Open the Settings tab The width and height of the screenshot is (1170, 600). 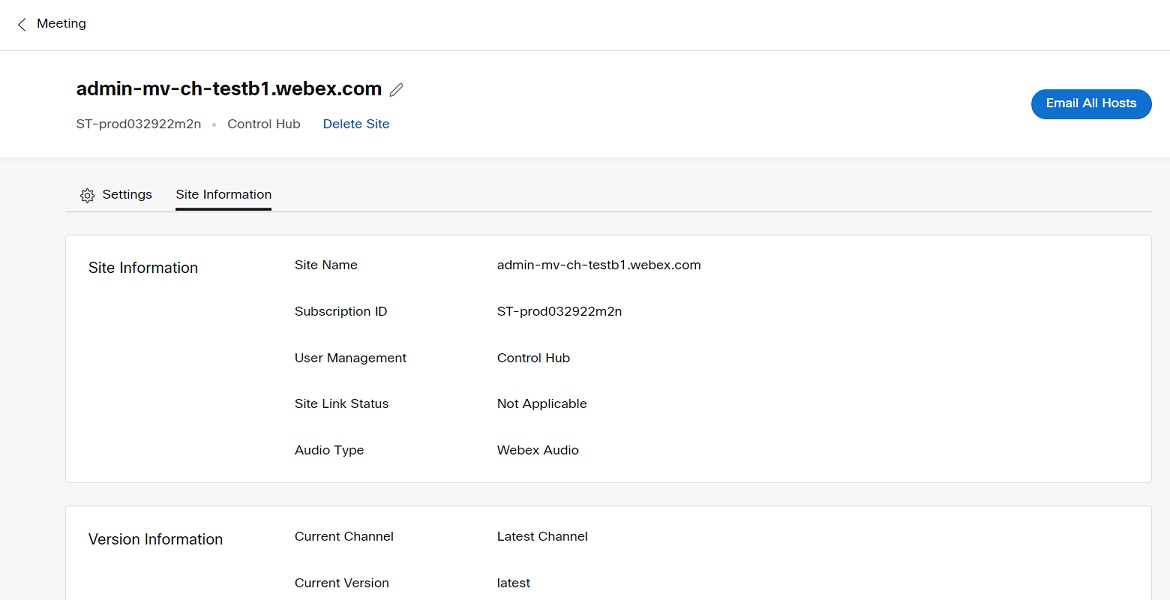[x=116, y=195]
